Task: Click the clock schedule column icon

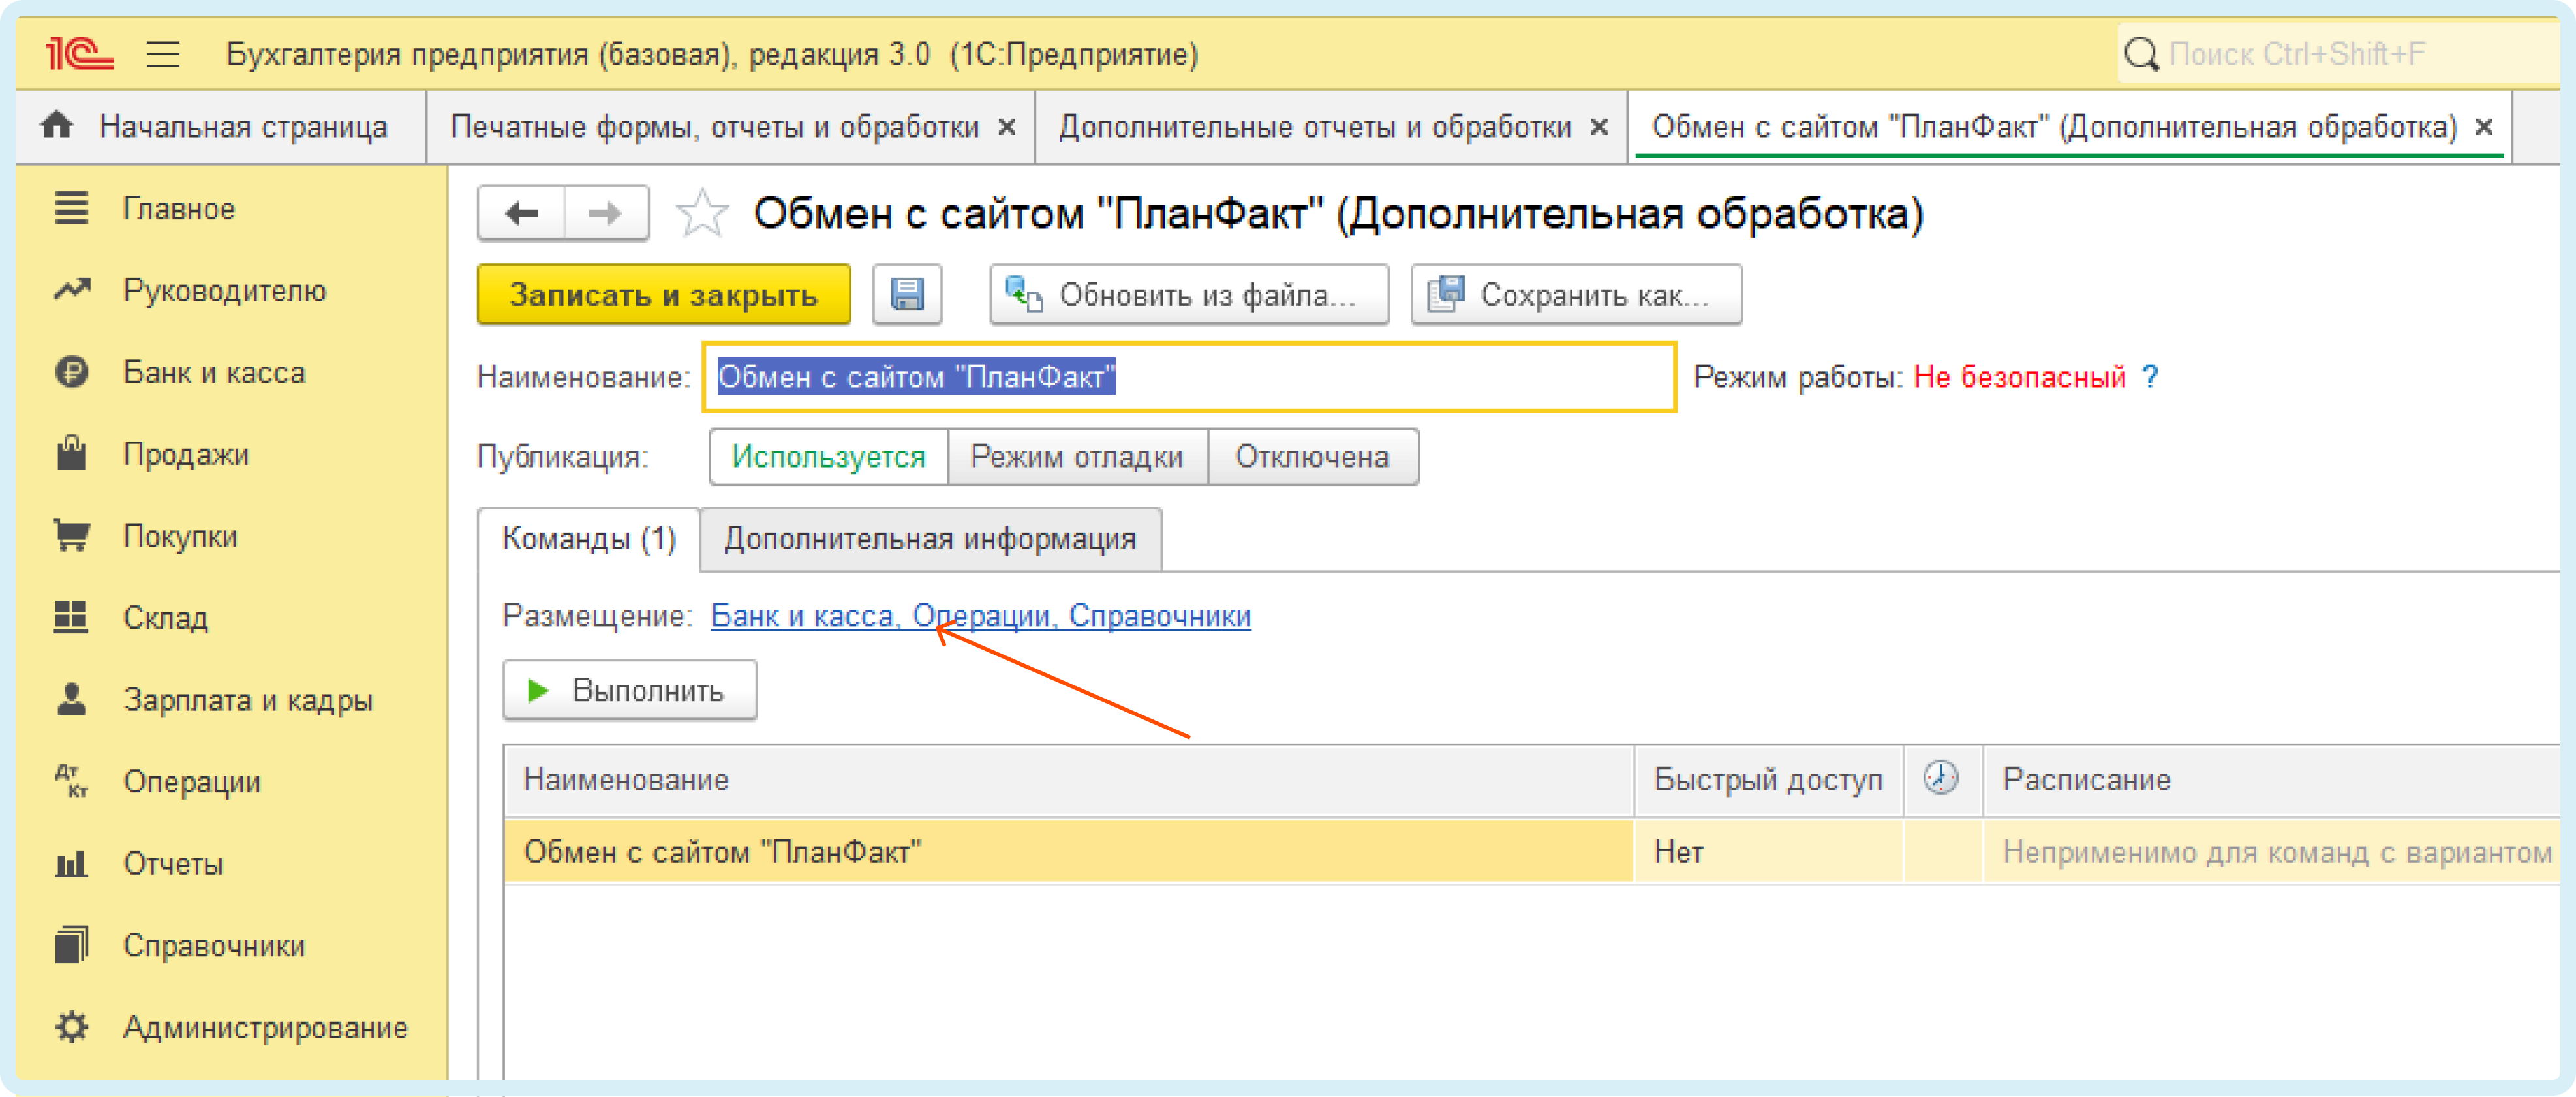Action: click(1941, 778)
